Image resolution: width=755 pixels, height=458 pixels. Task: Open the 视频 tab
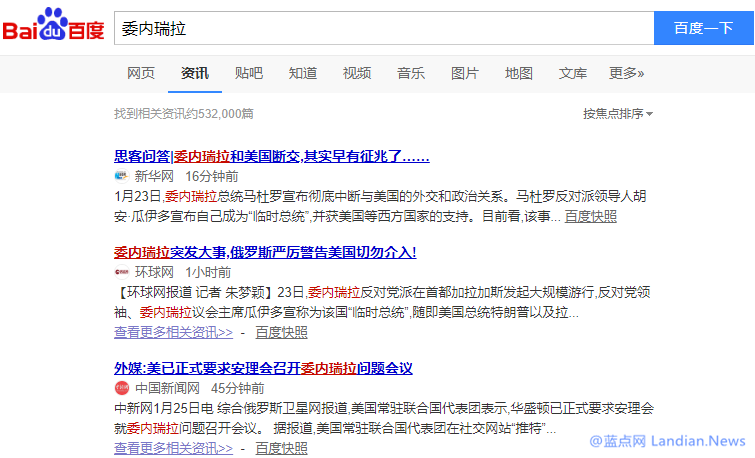357,73
